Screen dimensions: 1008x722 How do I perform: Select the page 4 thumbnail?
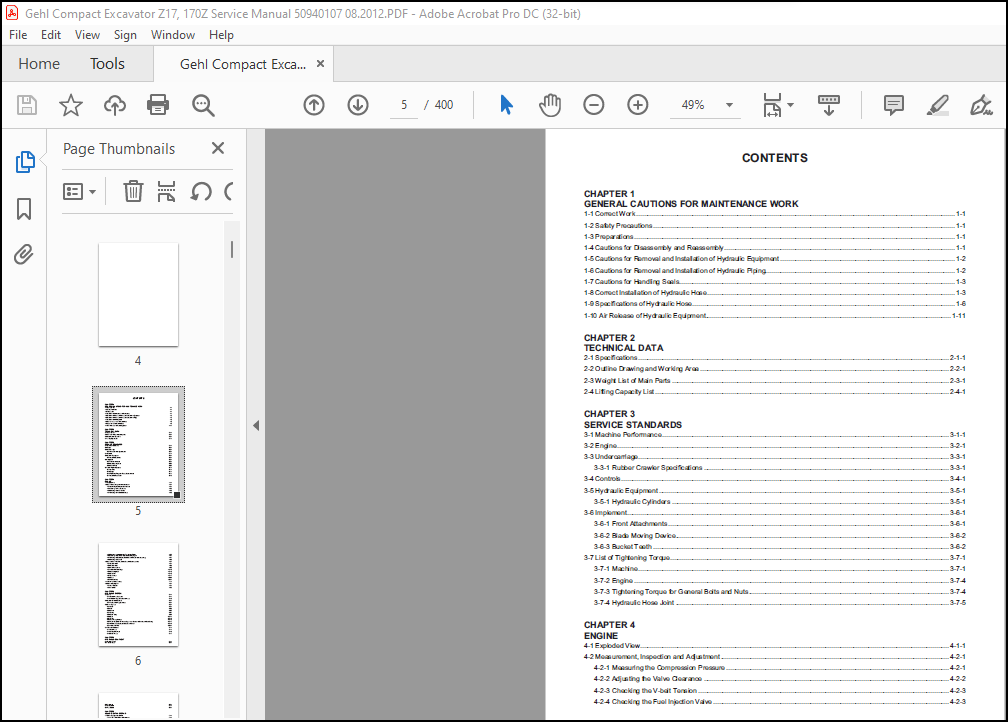click(138, 294)
